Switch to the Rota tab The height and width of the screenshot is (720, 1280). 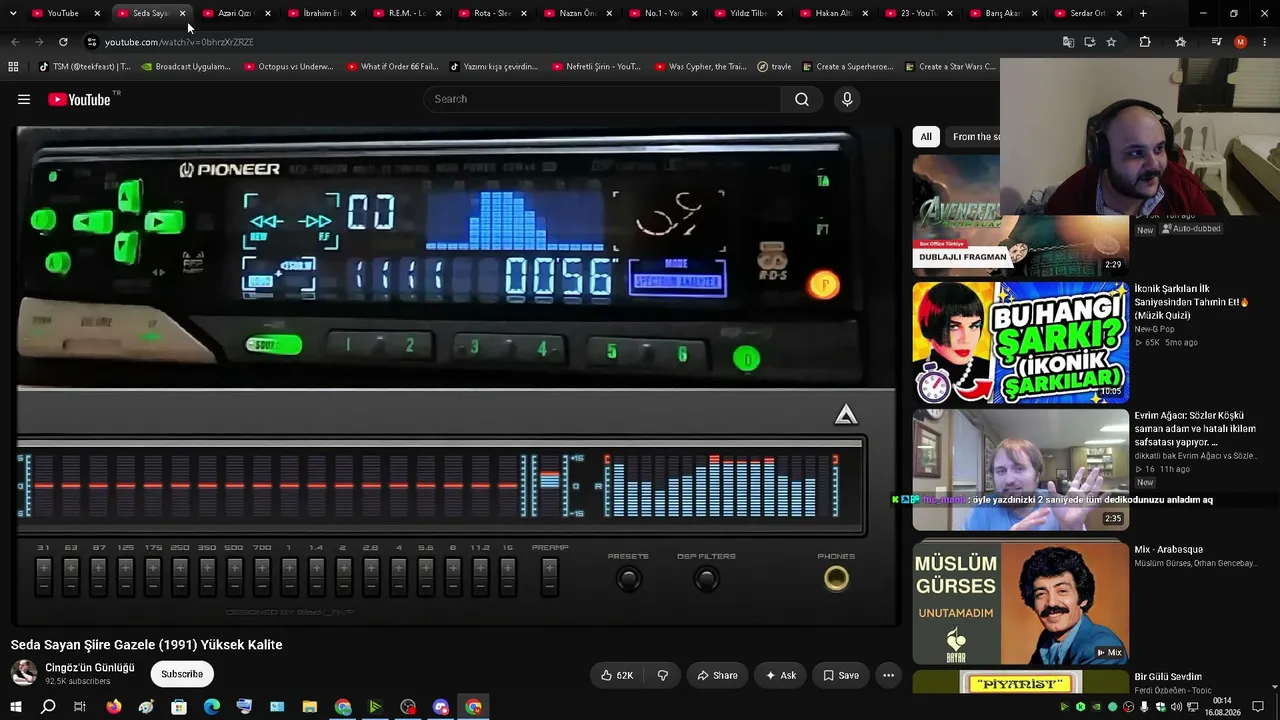coord(492,13)
